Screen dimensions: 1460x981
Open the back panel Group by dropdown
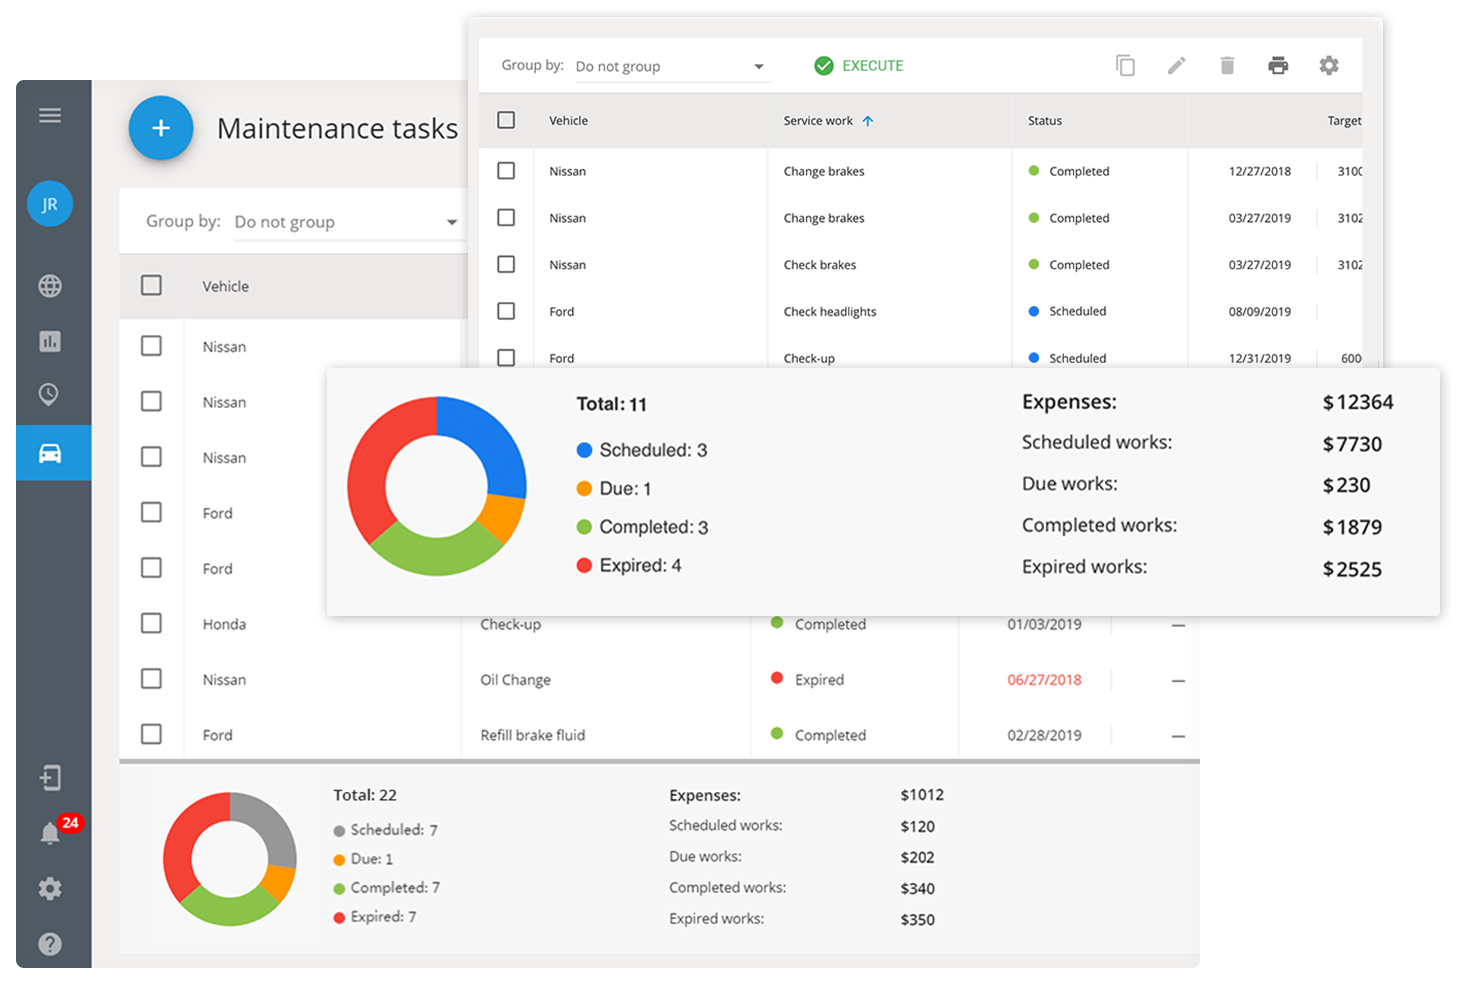point(345,222)
